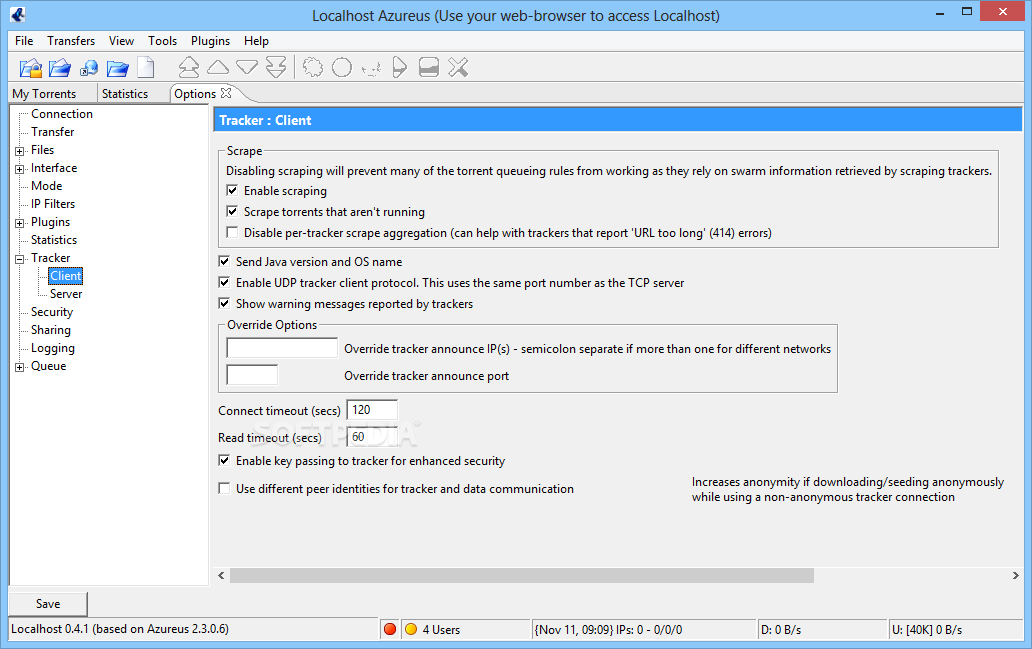Select Server under Tracker
The image size is (1032, 649).
[x=66, y=294]
